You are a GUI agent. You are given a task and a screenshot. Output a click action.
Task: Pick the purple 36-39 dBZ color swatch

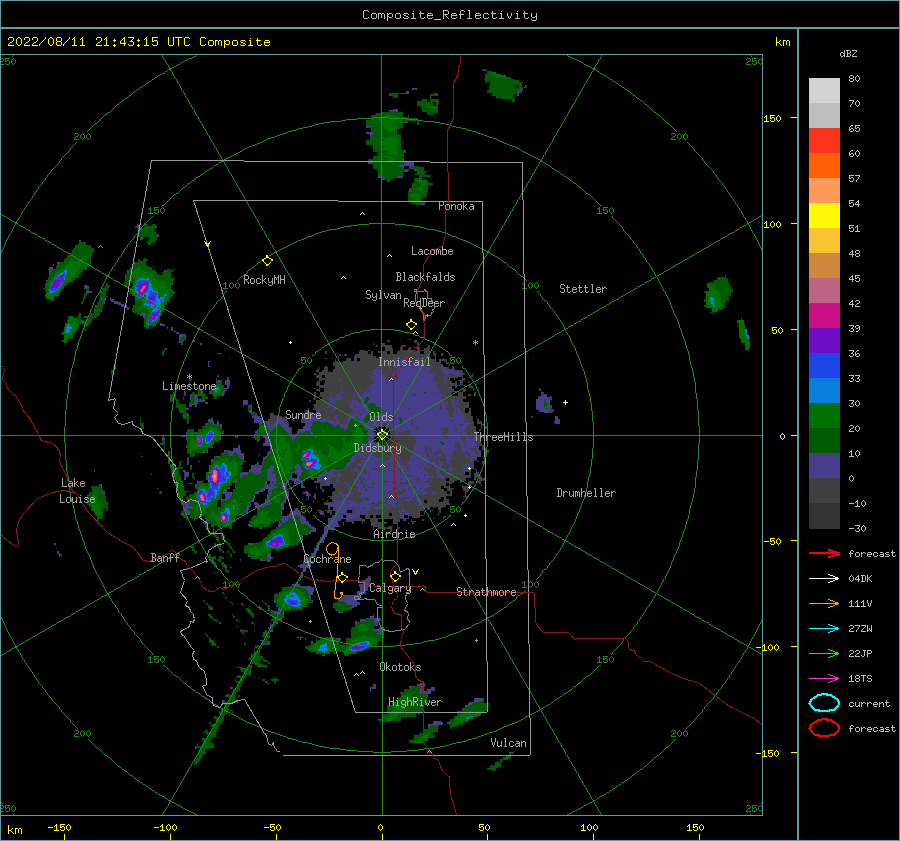pos(824,341)
